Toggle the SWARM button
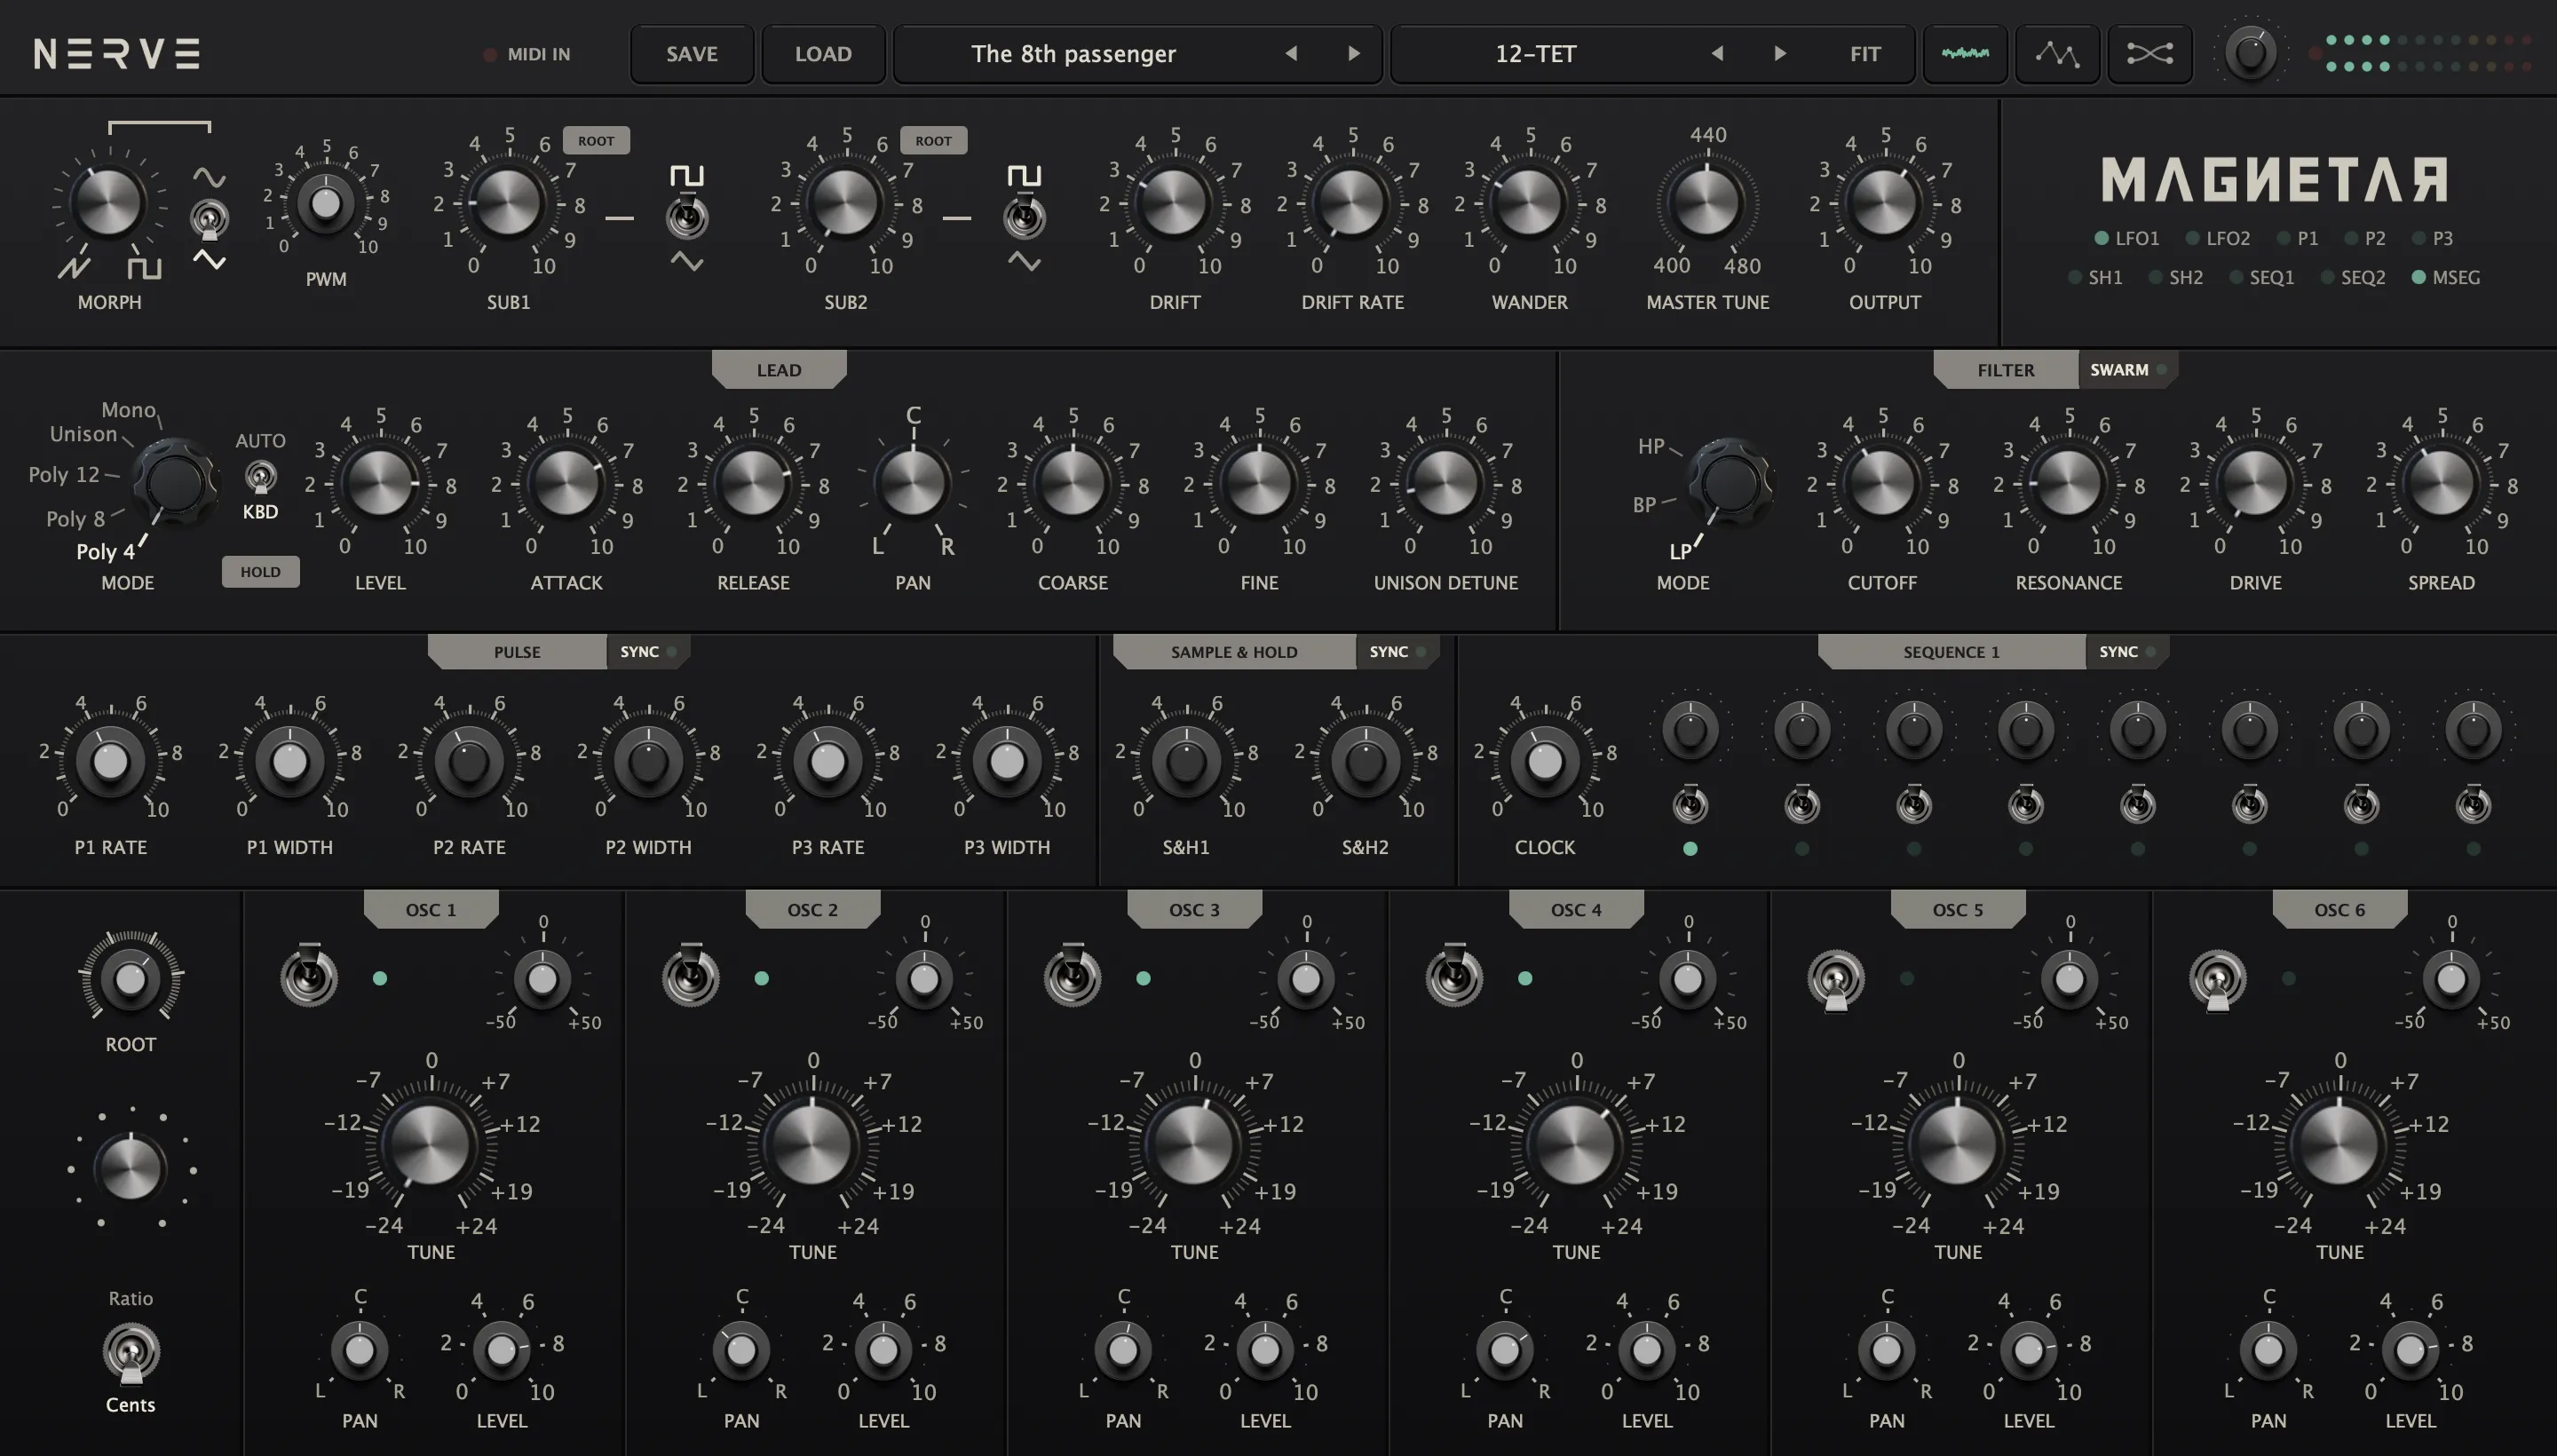 coord(2127,370)
